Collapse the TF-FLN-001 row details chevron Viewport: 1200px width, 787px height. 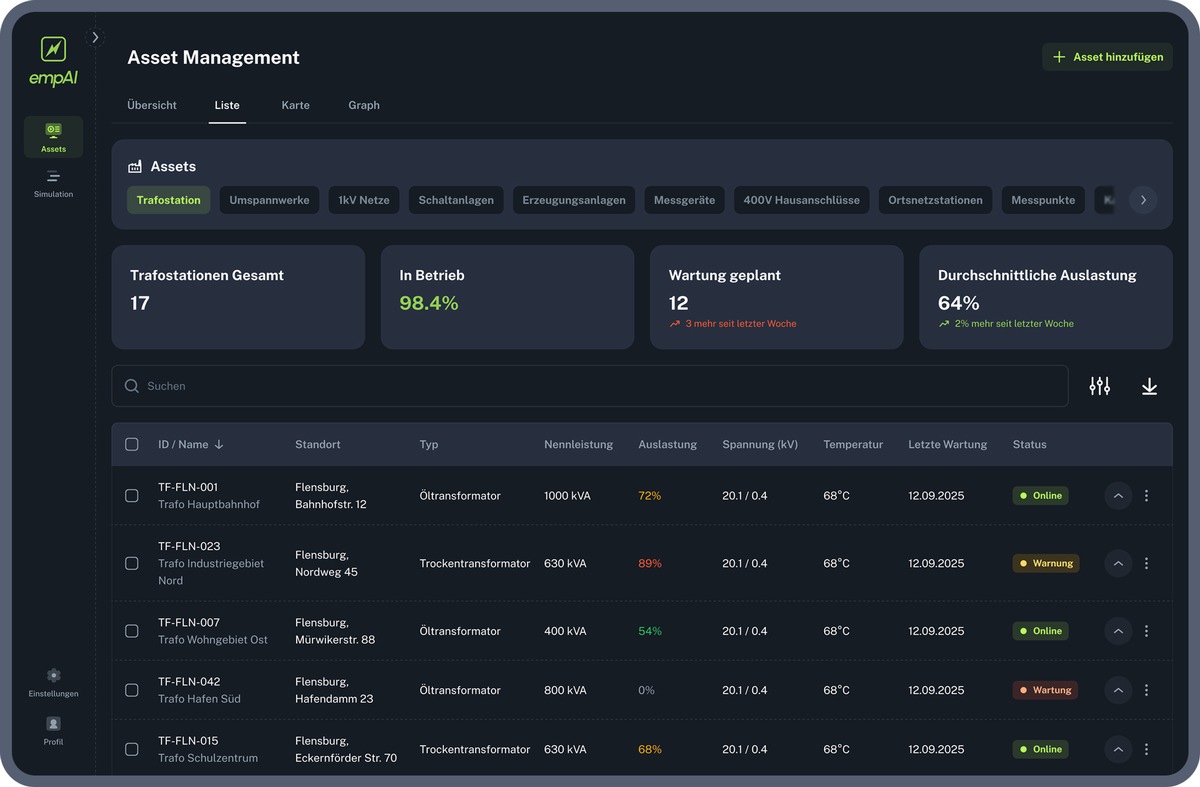click(x=1118, y=496)
